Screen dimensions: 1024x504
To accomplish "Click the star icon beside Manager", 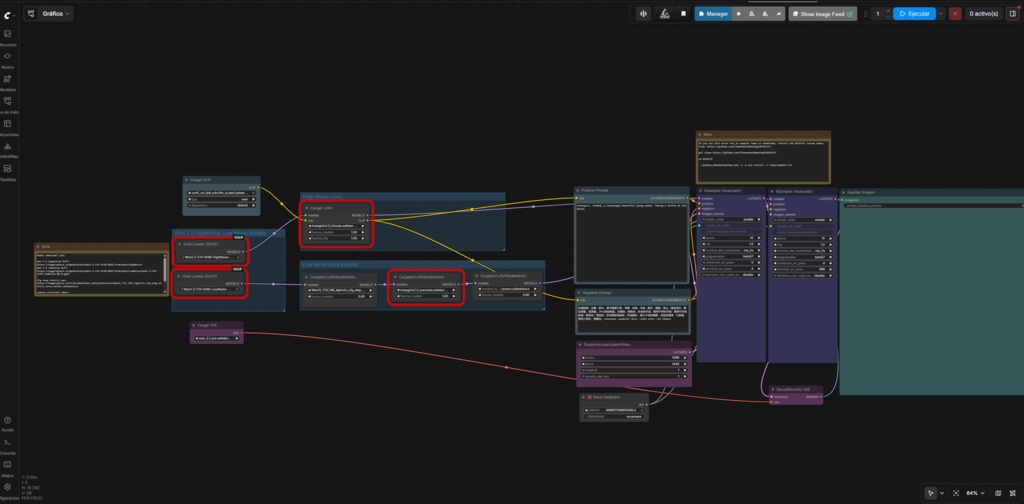I will tap(738, 14).
